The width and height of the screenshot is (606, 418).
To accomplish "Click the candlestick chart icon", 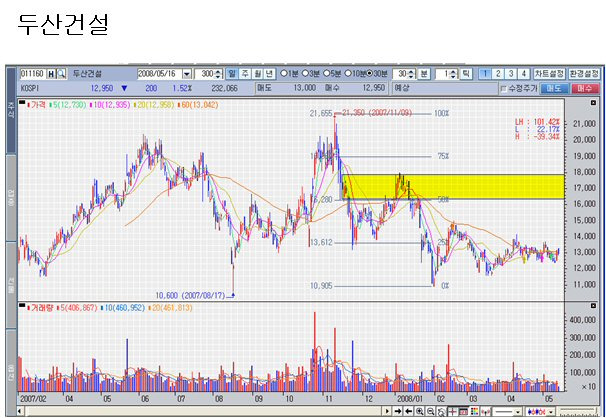I will (x=485, y=411).
